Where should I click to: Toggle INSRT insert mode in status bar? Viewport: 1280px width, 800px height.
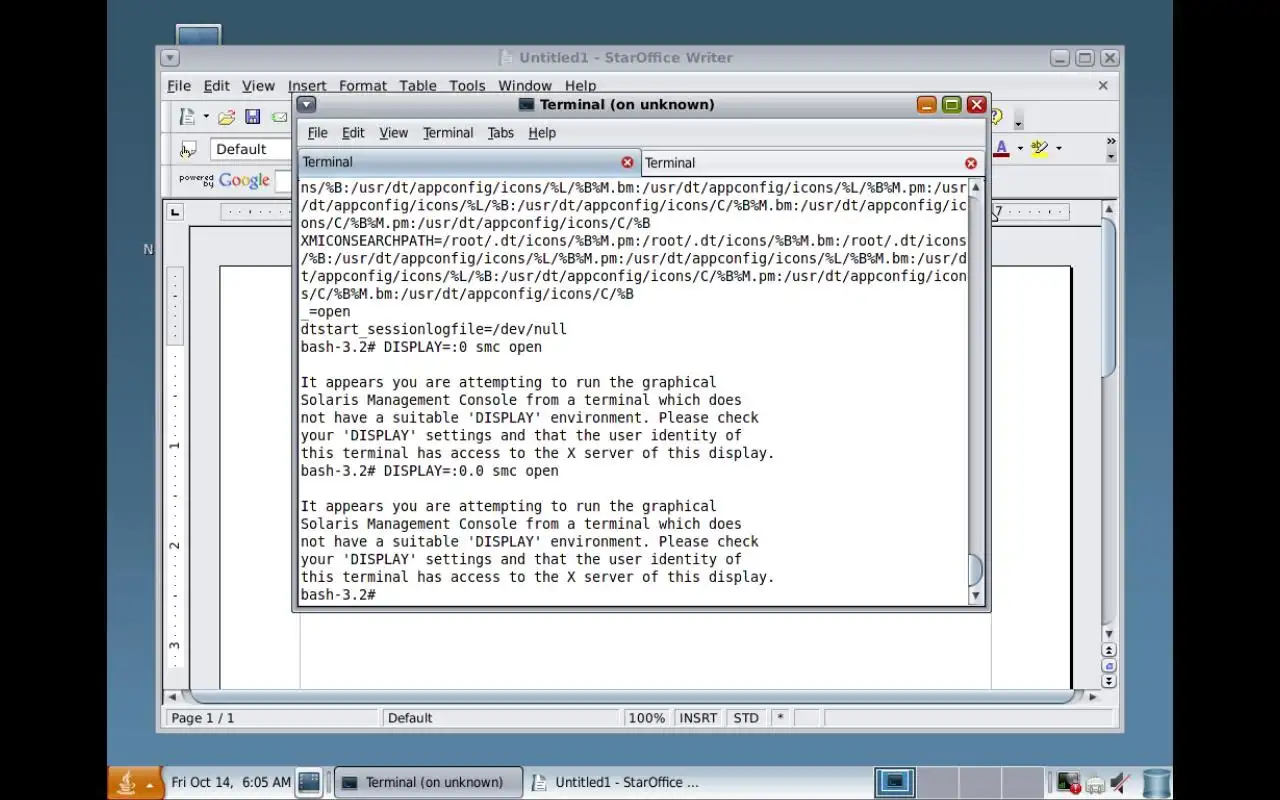698,718
